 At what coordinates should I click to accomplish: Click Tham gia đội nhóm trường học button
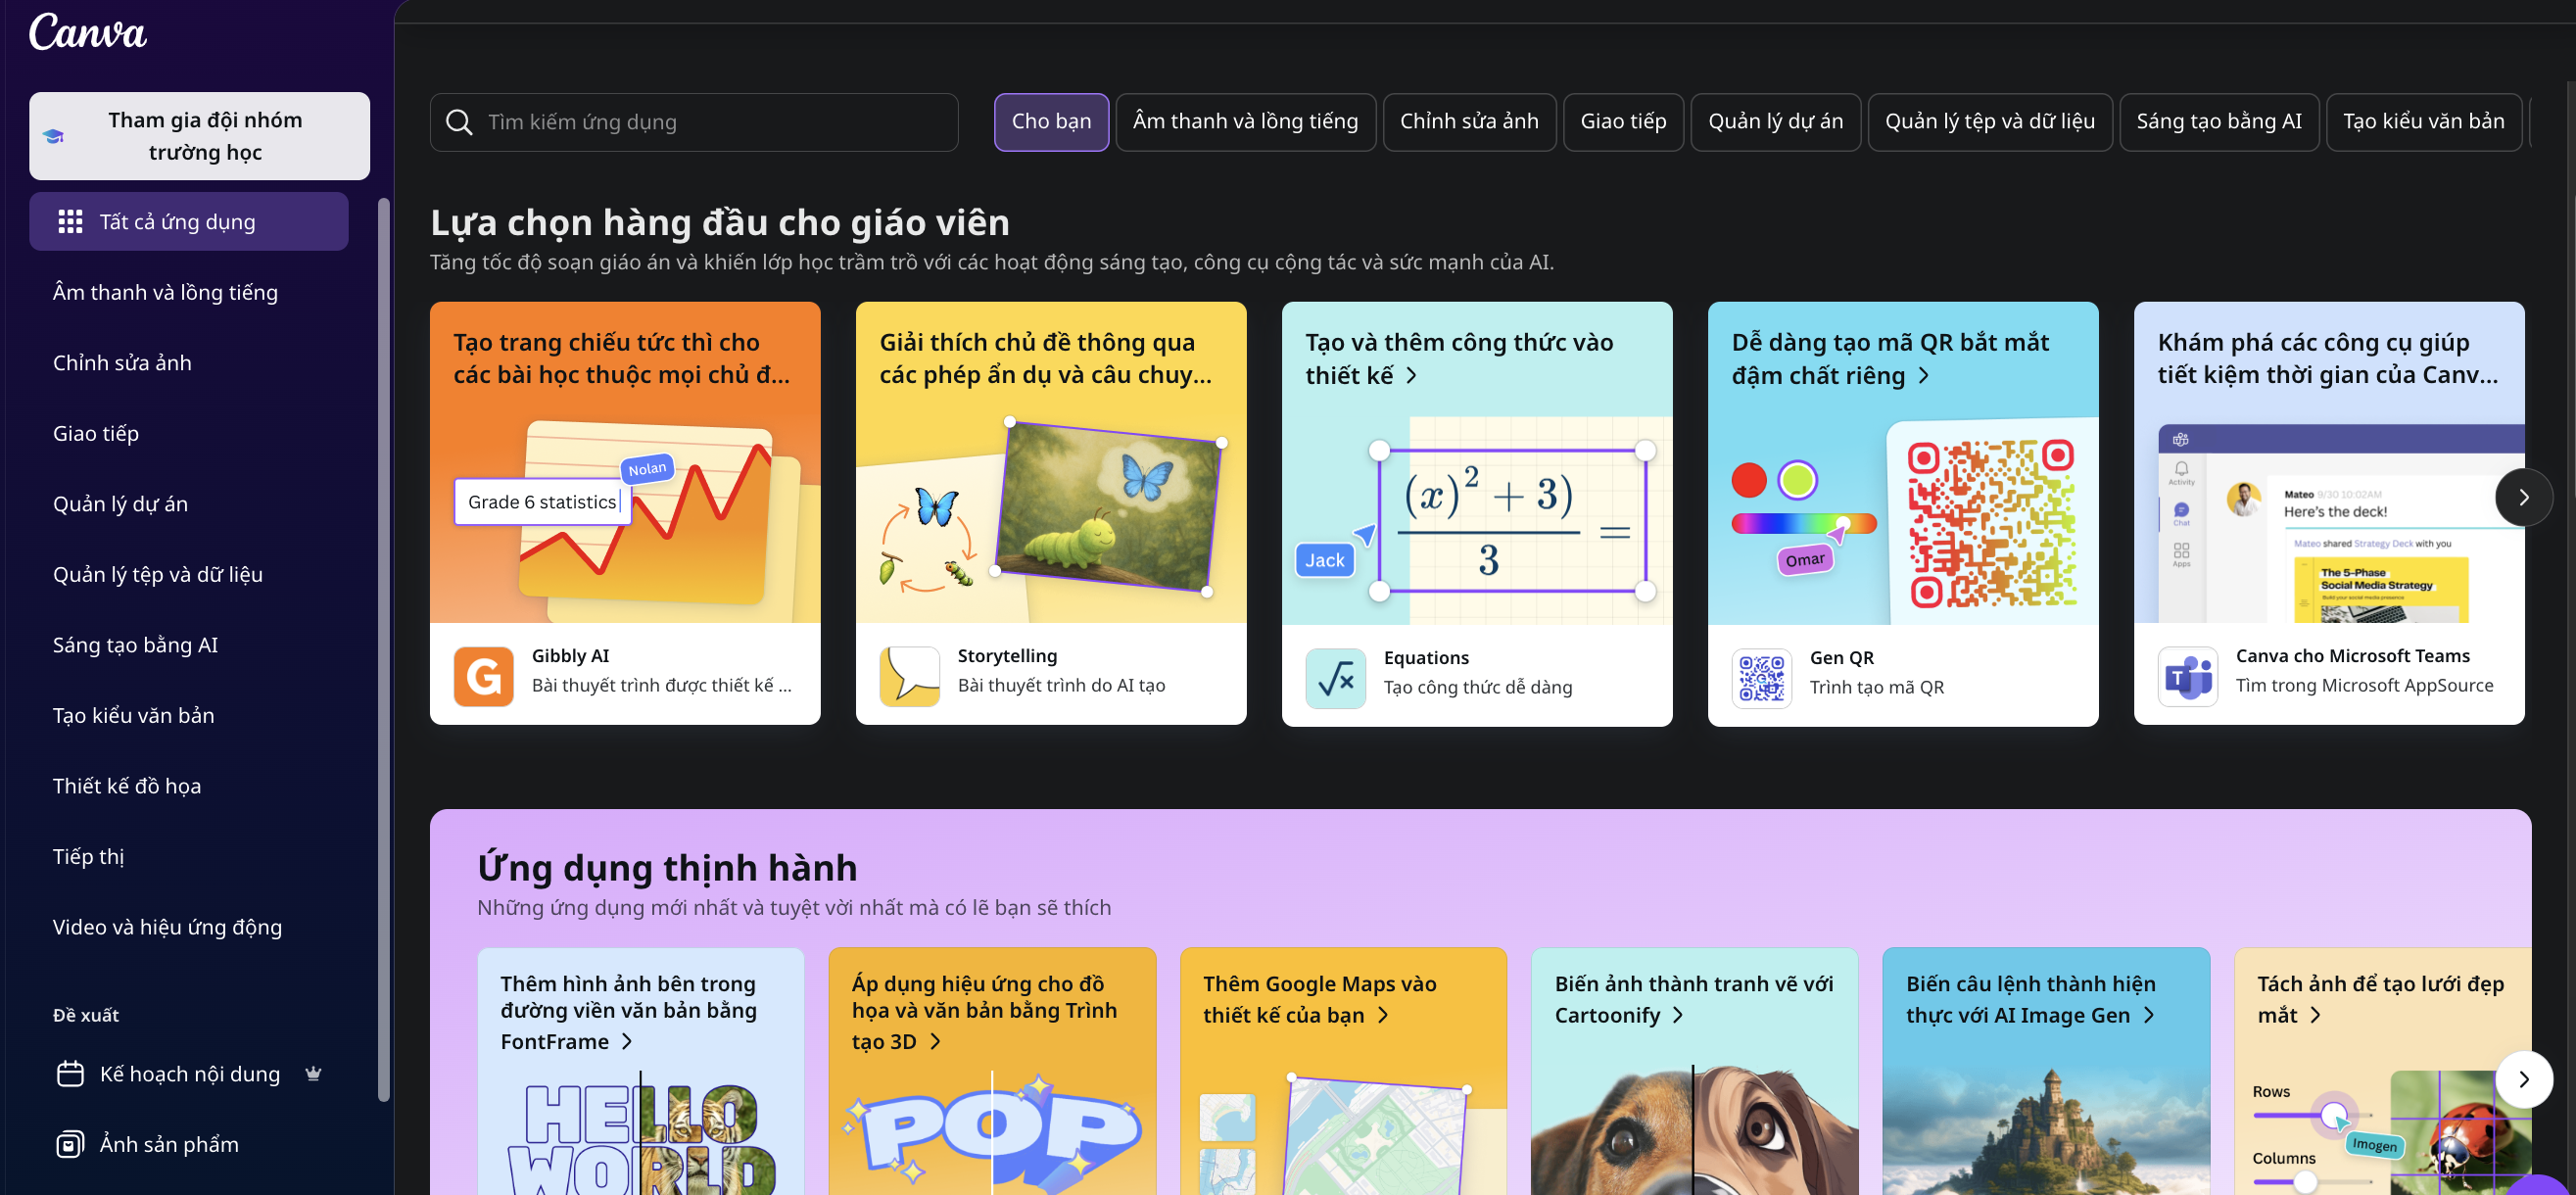pos(199,136)
